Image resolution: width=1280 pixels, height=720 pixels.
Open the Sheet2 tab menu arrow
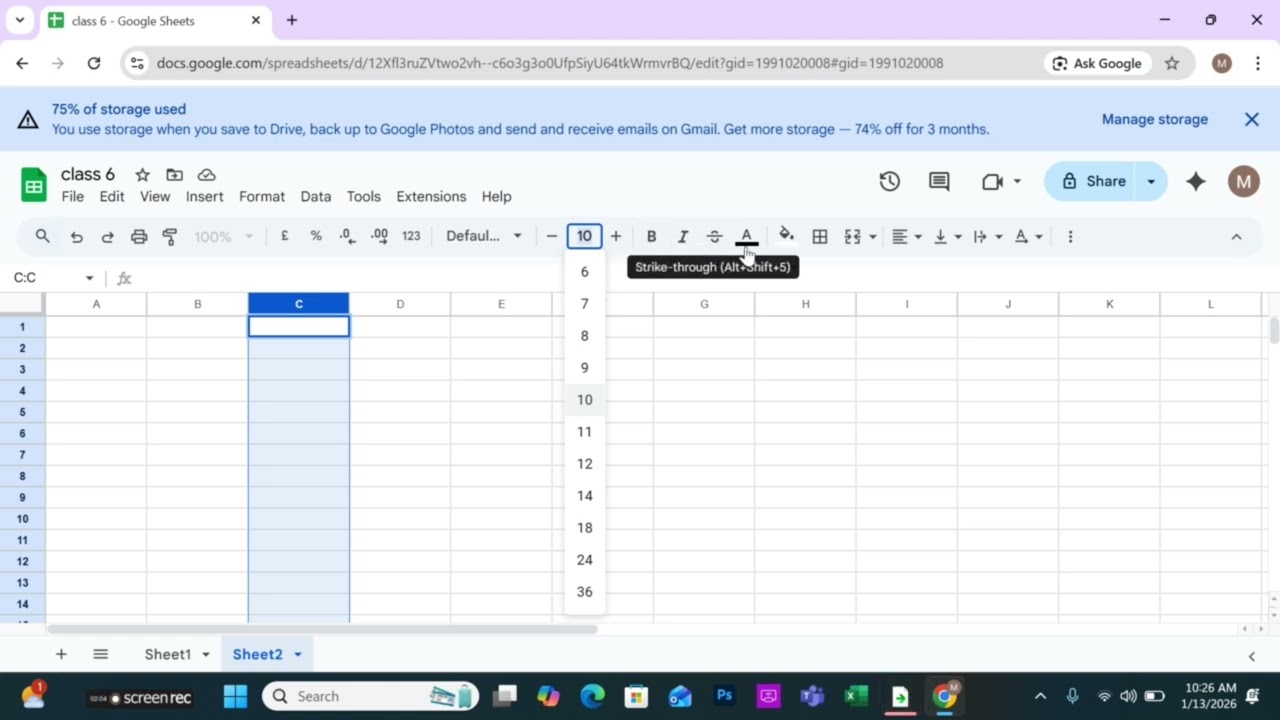click(297, 655)
